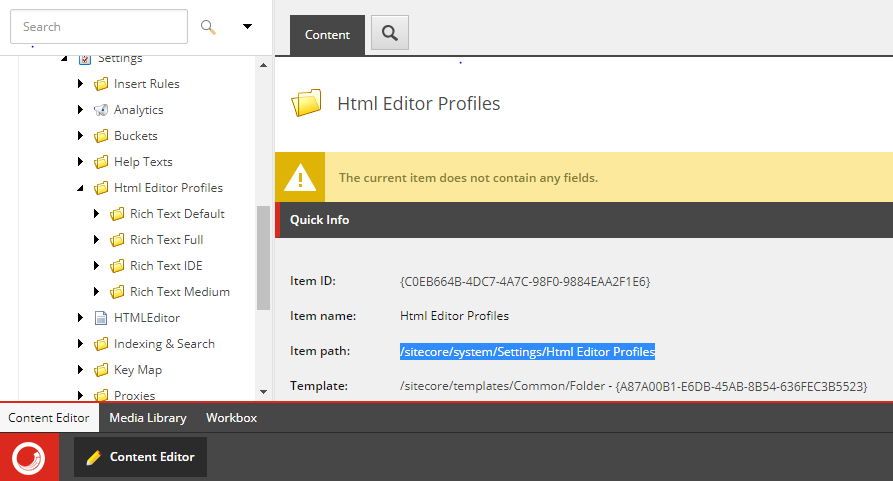
Task: Select the Insert Rules tree item
Action: coord(146,84)
